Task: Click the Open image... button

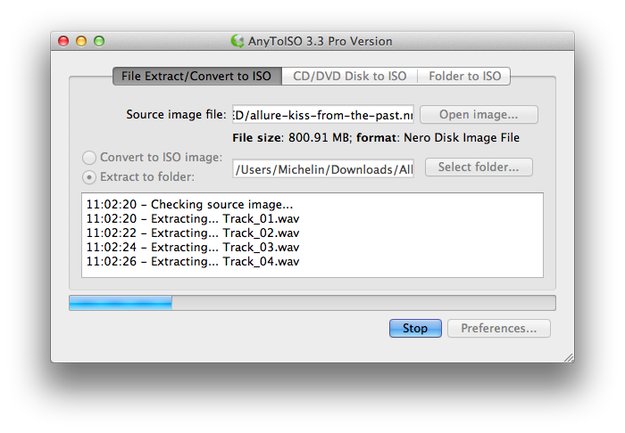Action: point(479,115)
